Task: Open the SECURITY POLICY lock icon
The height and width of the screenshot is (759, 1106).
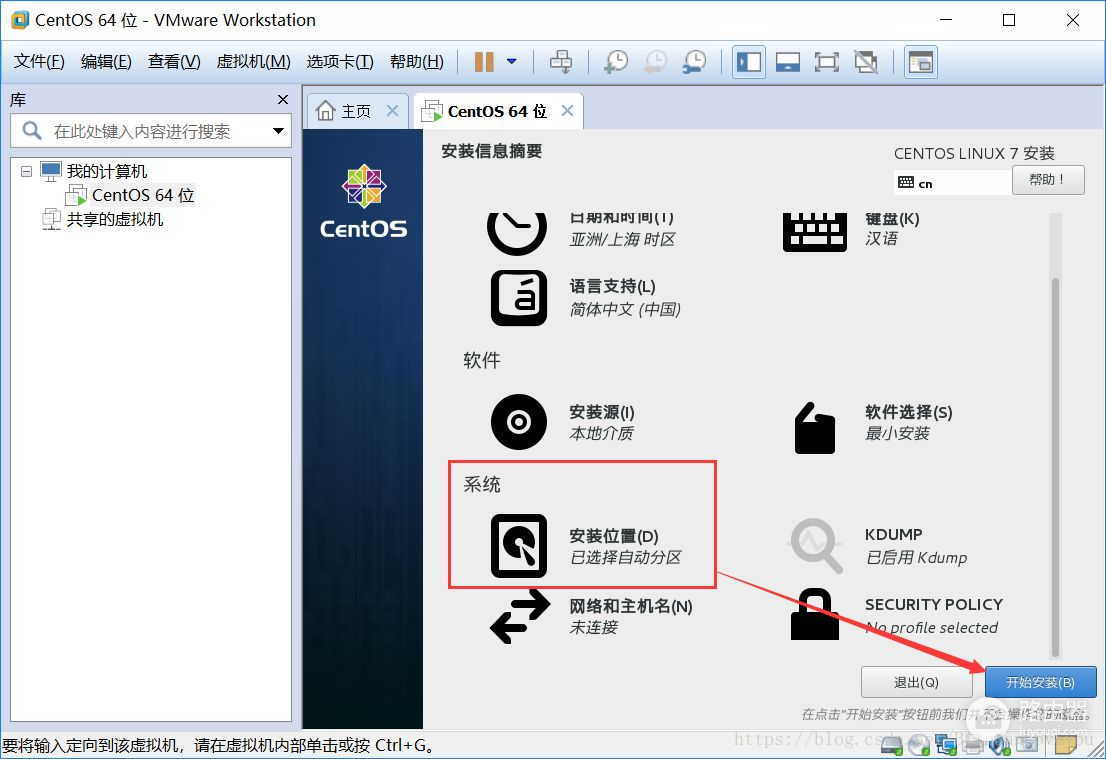Action: pos(814,614)
